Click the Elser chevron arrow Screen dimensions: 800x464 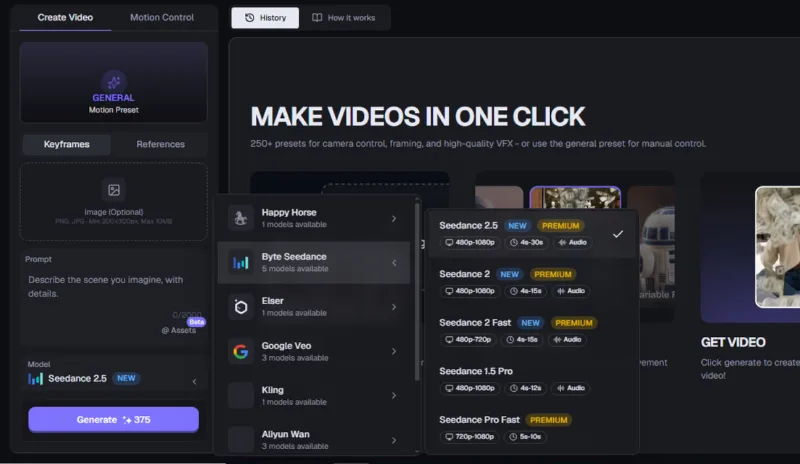pos(394,307)
